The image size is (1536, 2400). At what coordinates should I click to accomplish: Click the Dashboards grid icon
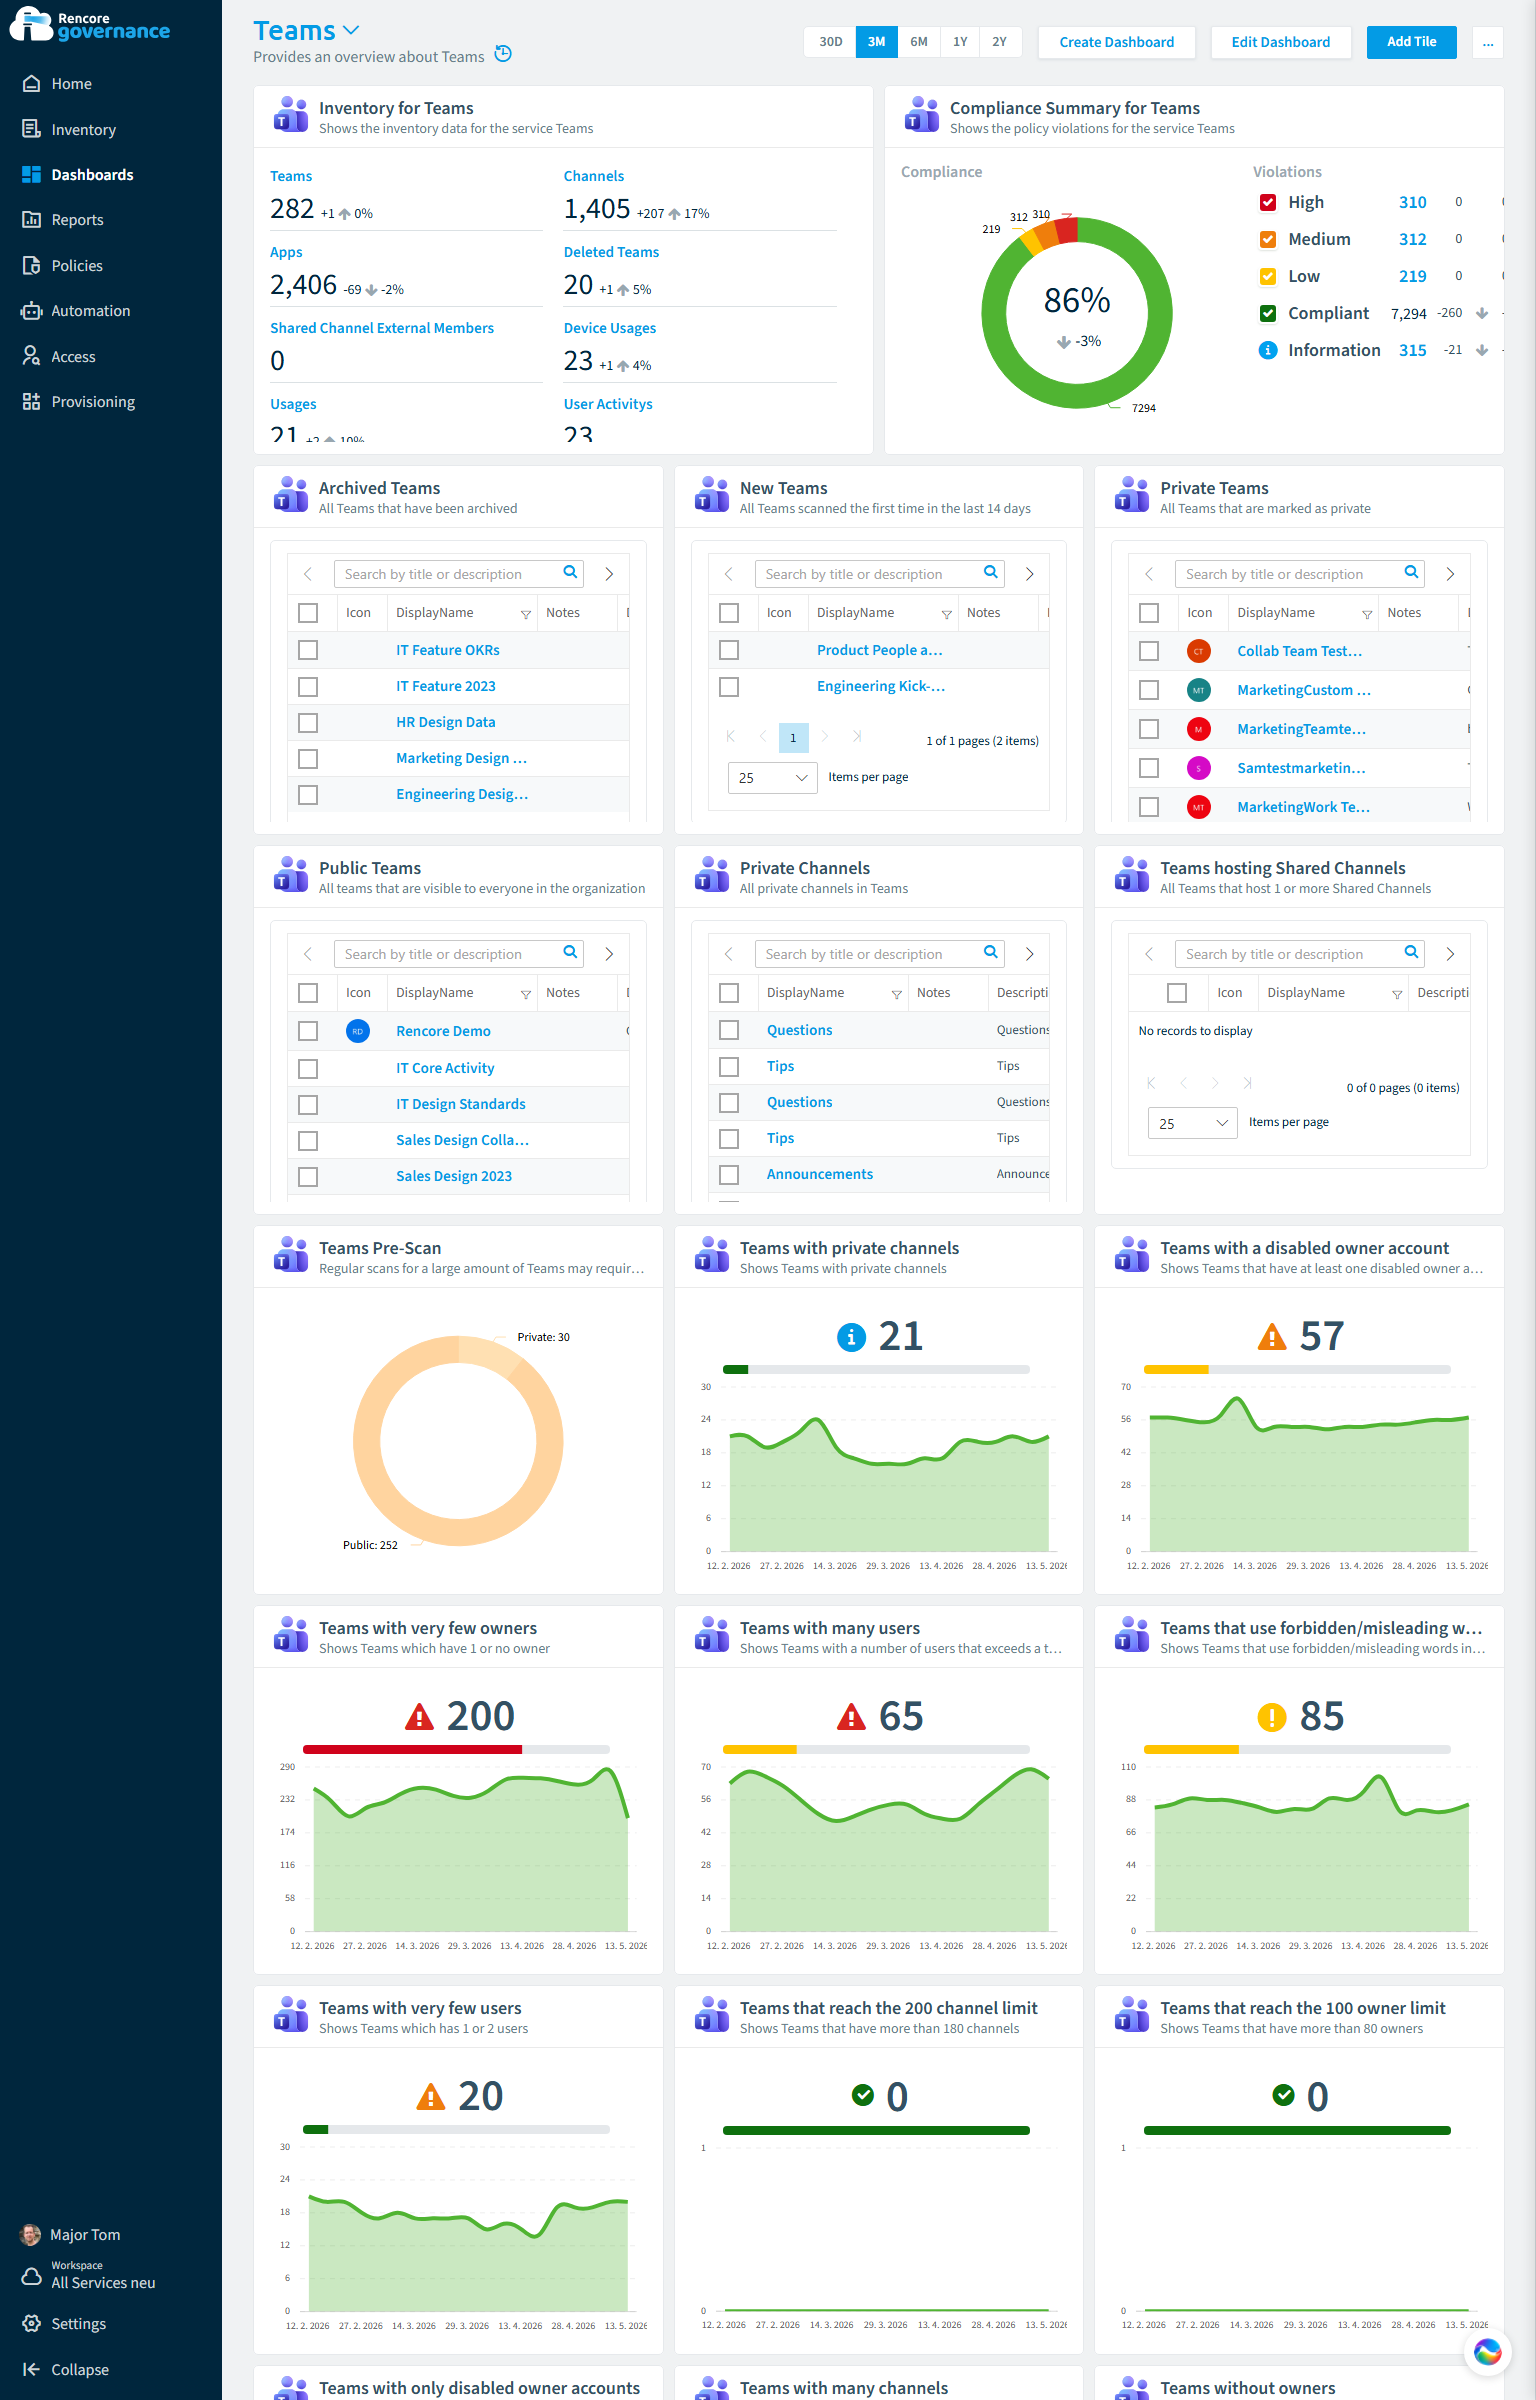pos(31,174)
